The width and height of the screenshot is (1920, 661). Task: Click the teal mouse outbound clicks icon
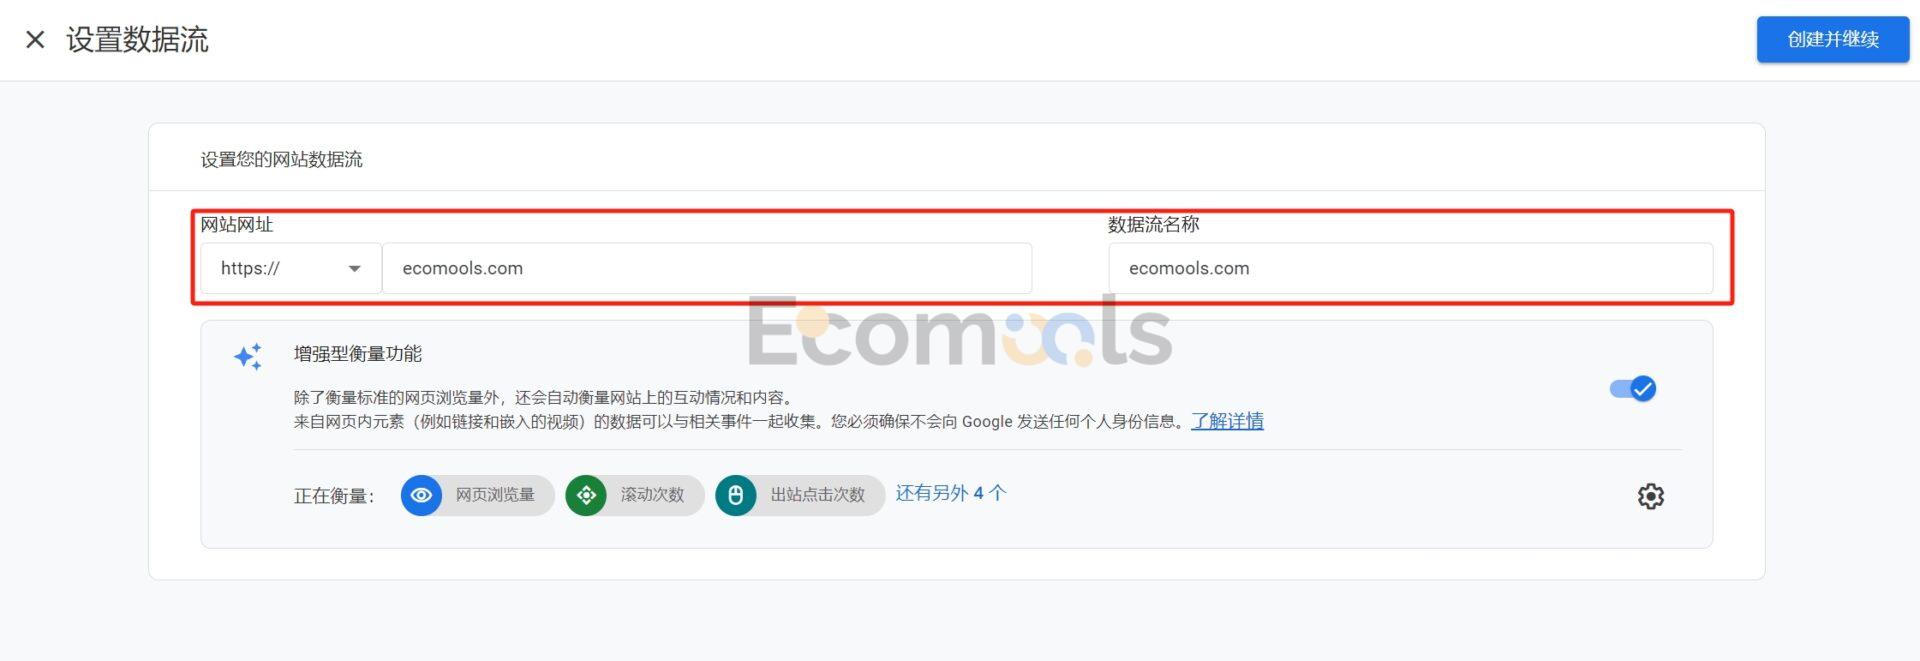[x=736, y=495]
